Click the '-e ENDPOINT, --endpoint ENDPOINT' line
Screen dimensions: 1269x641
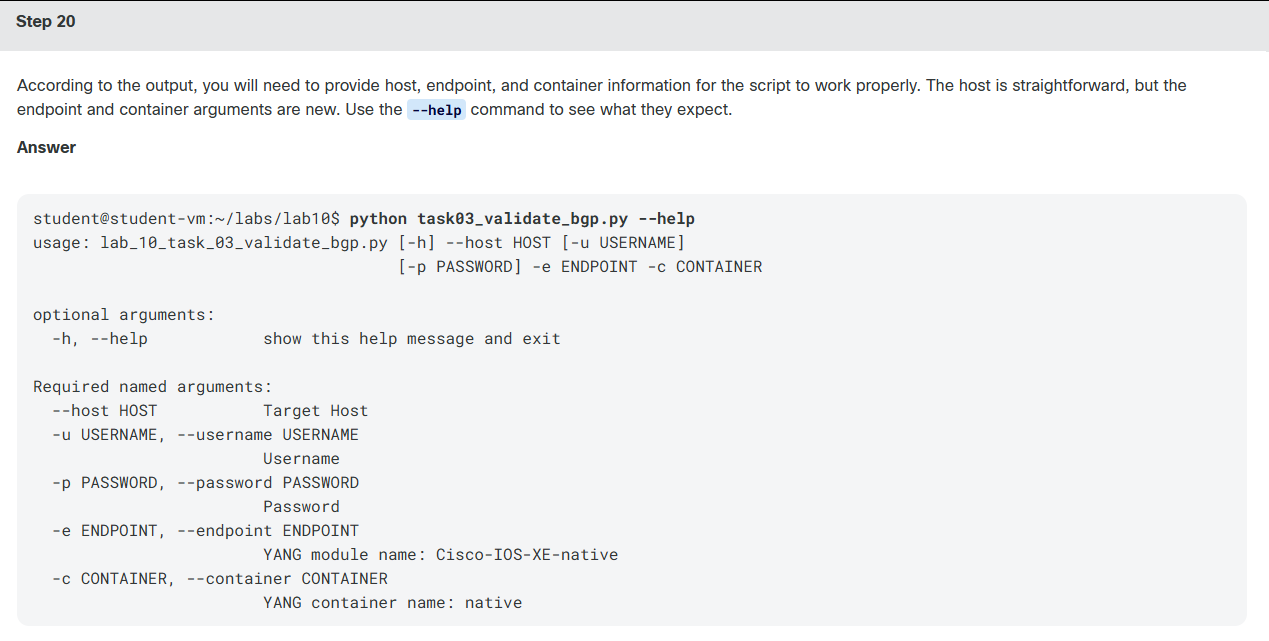[x=206, y=530]
